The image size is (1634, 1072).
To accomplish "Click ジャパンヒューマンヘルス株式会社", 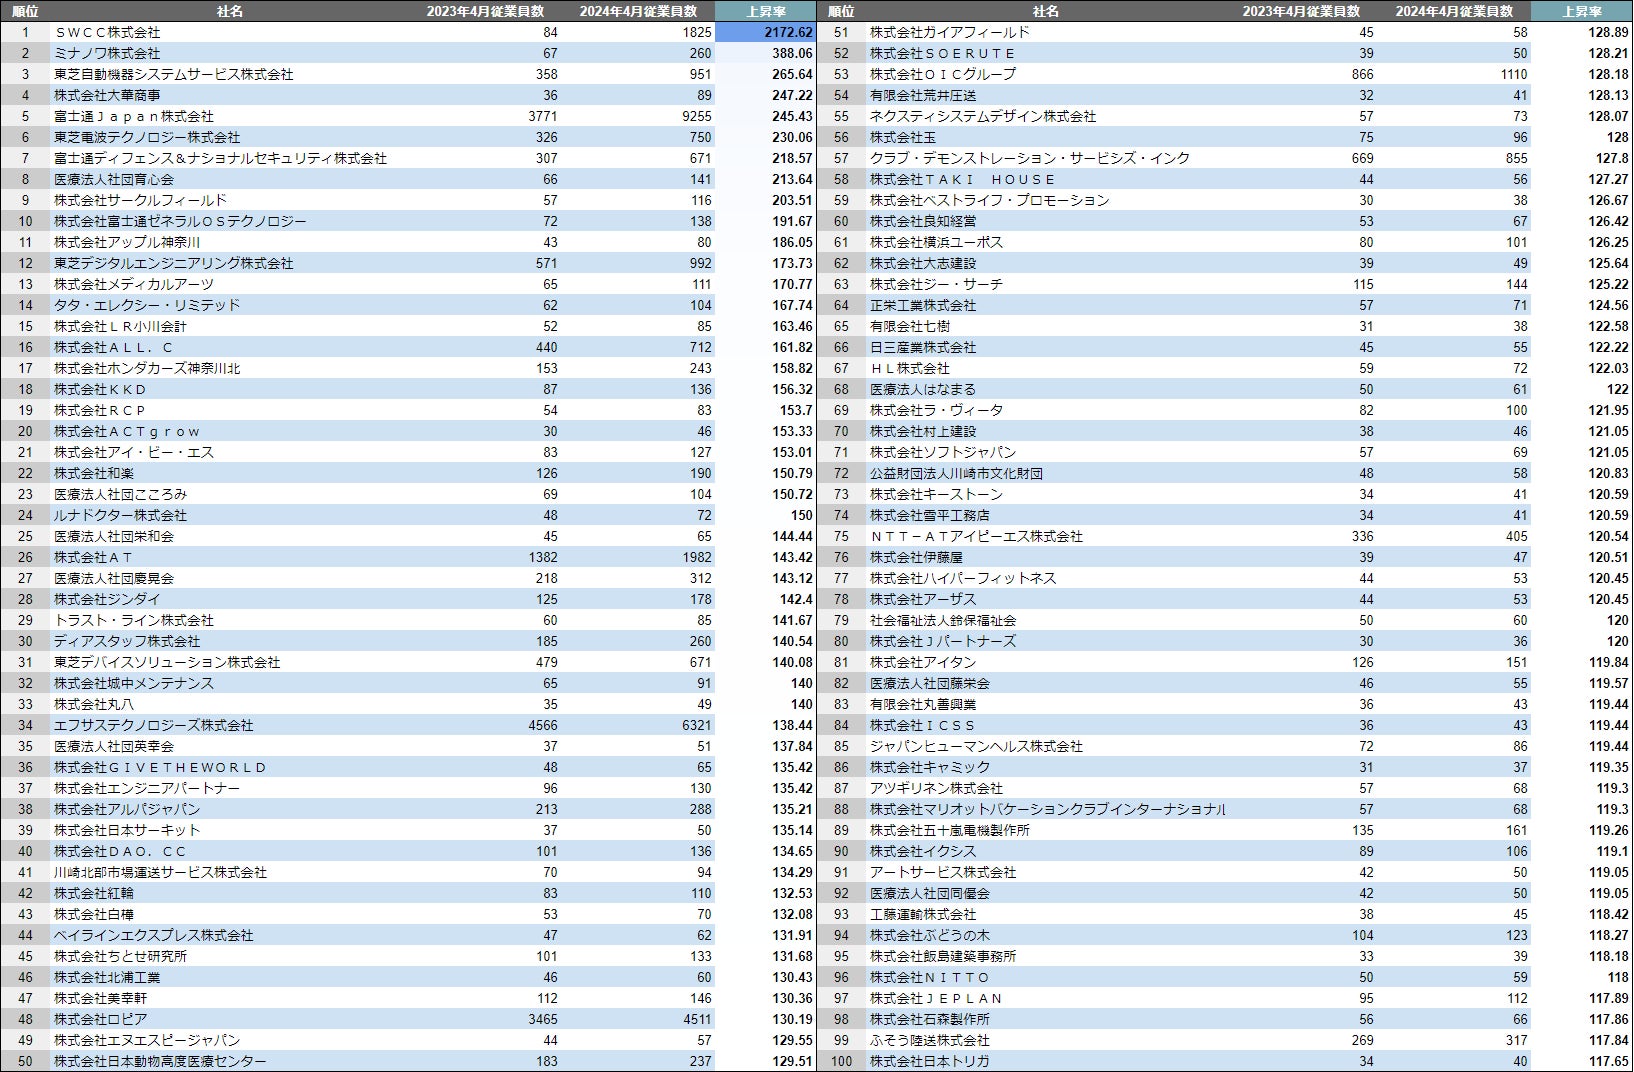I will (x=976, y=746).
